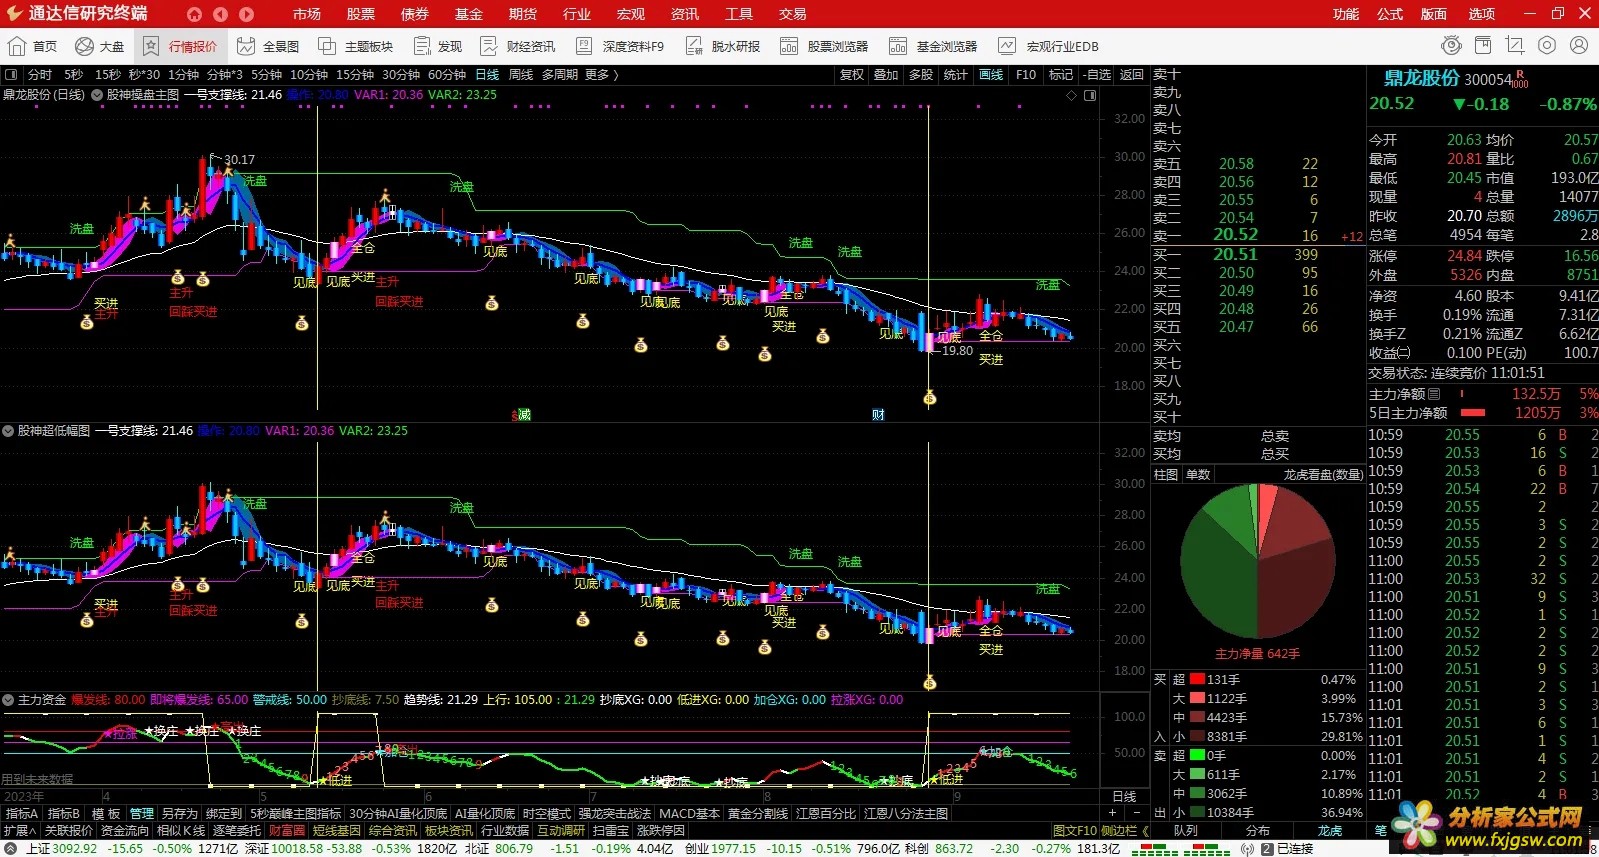
Task: Open the user account icon
Action: (1579, 46)
